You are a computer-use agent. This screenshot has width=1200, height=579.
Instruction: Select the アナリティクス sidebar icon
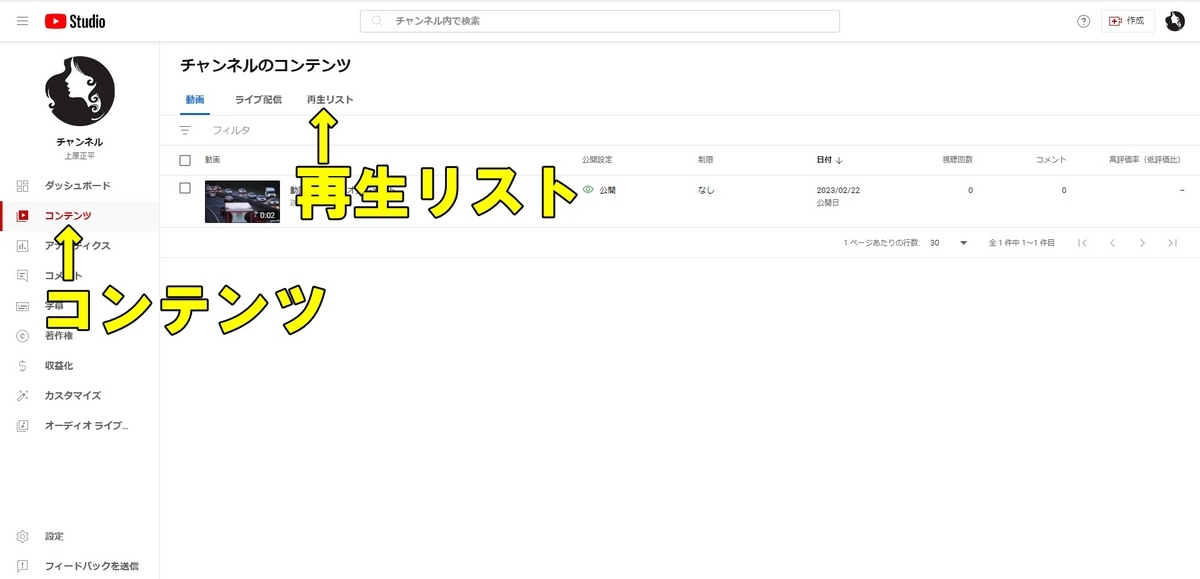[23, 246]
